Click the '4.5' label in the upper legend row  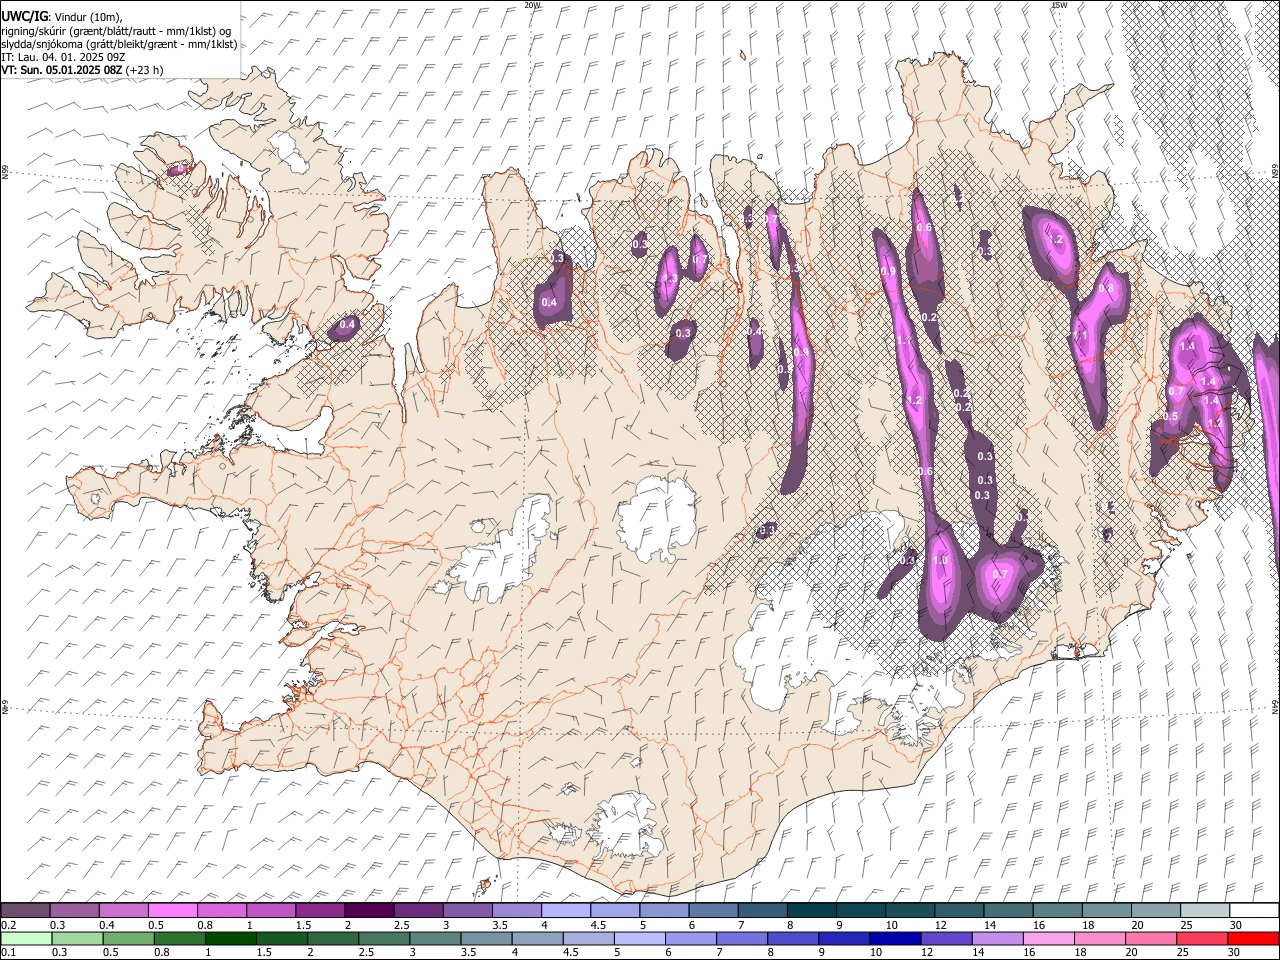coord(596,926)
